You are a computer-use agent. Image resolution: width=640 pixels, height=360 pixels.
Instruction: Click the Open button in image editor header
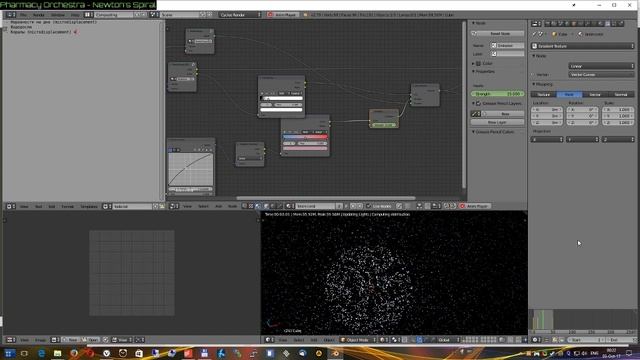pos(91,340)
